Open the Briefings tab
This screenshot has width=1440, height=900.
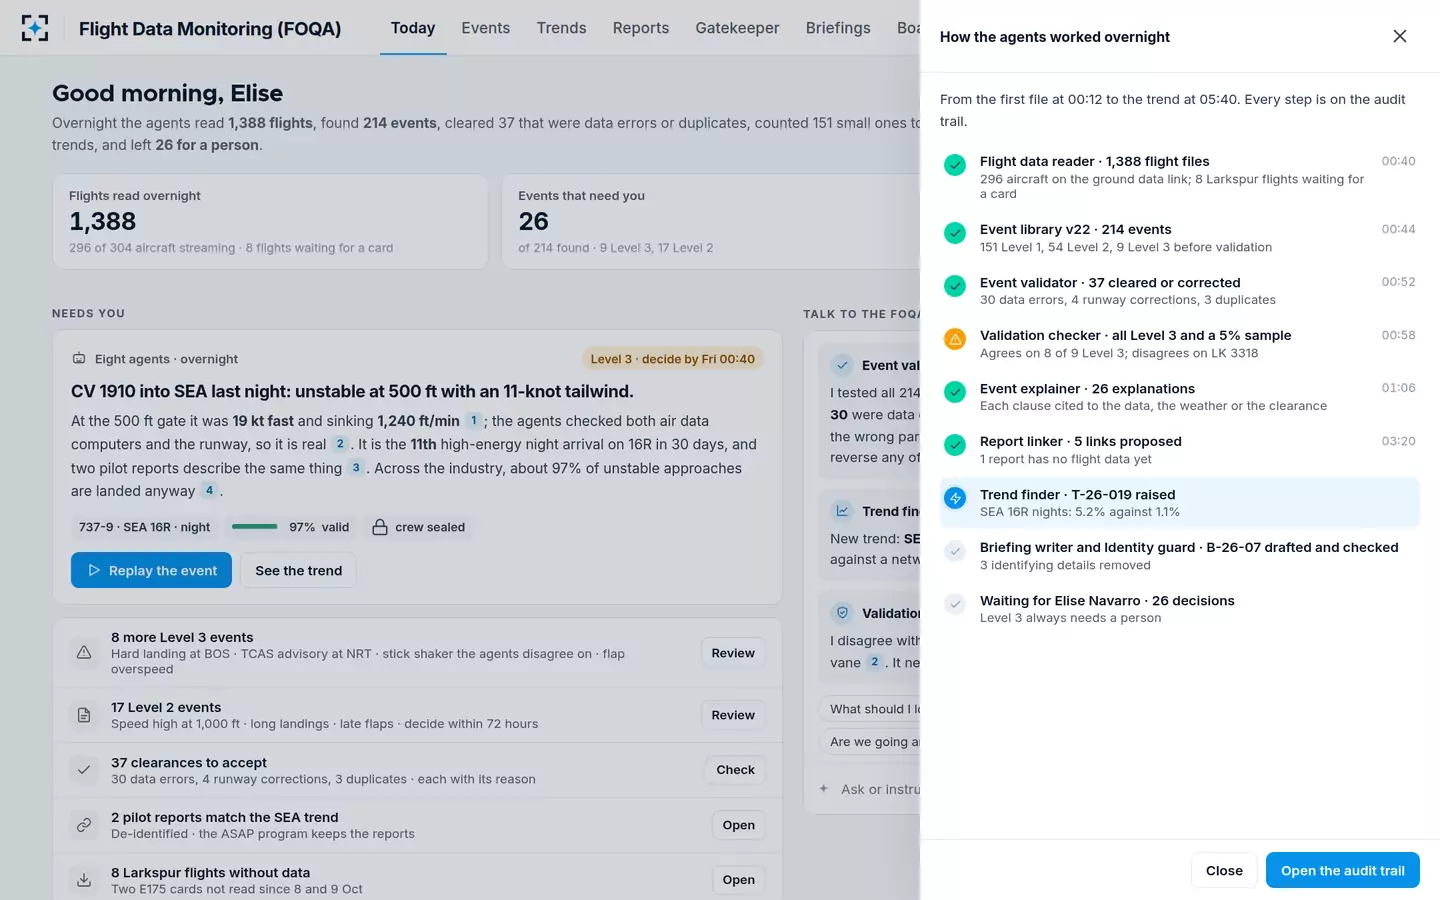pyautogui.click(x=838, y=28)
